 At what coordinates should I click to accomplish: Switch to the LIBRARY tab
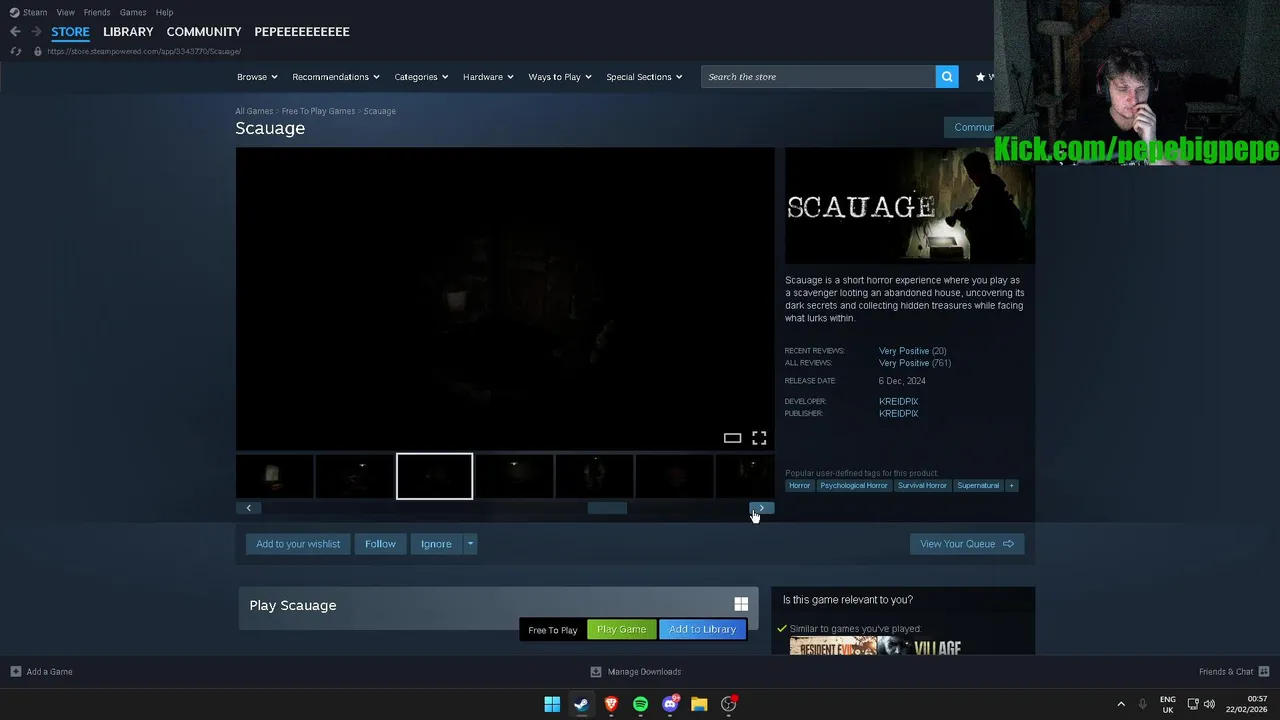click(128, 32)
